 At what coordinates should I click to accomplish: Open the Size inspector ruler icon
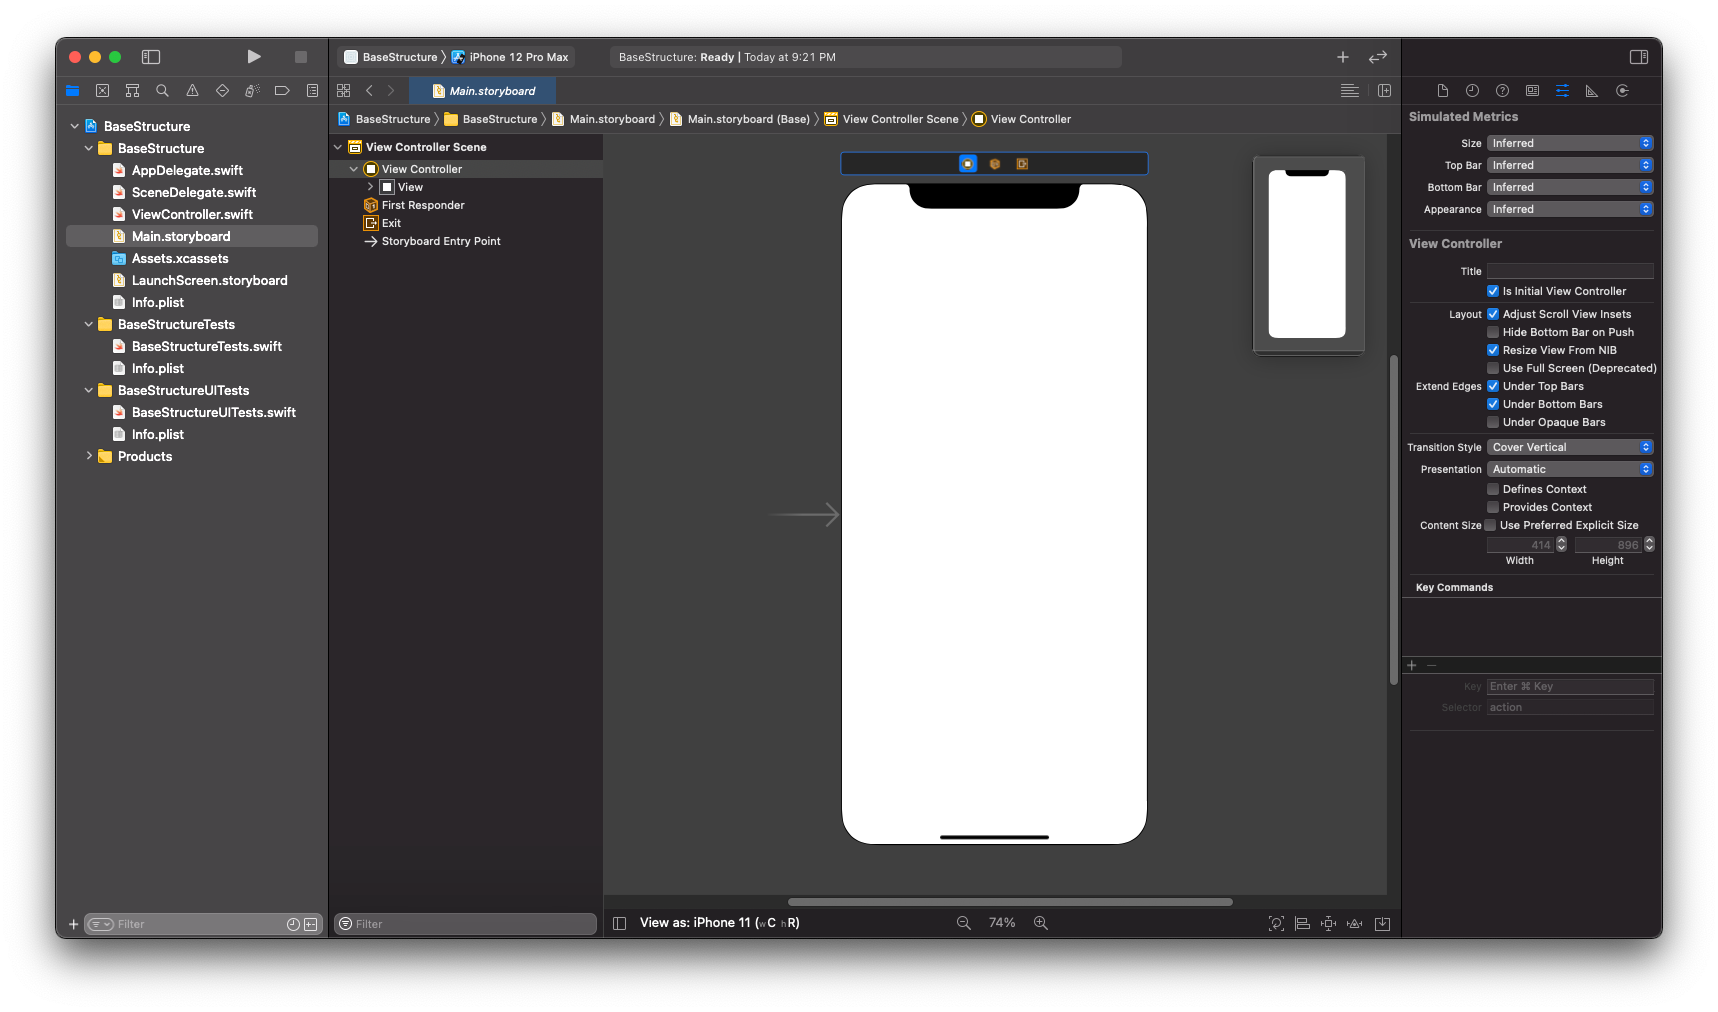click(x=1592, y=91)
